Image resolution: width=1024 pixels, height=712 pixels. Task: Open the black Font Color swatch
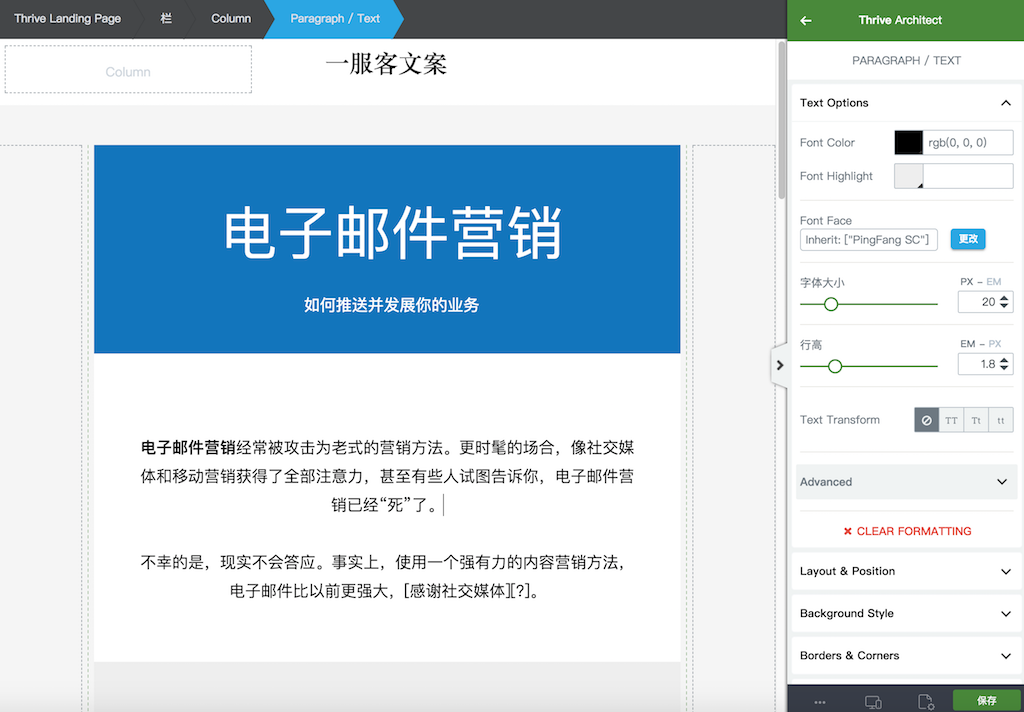click(908, 143)
